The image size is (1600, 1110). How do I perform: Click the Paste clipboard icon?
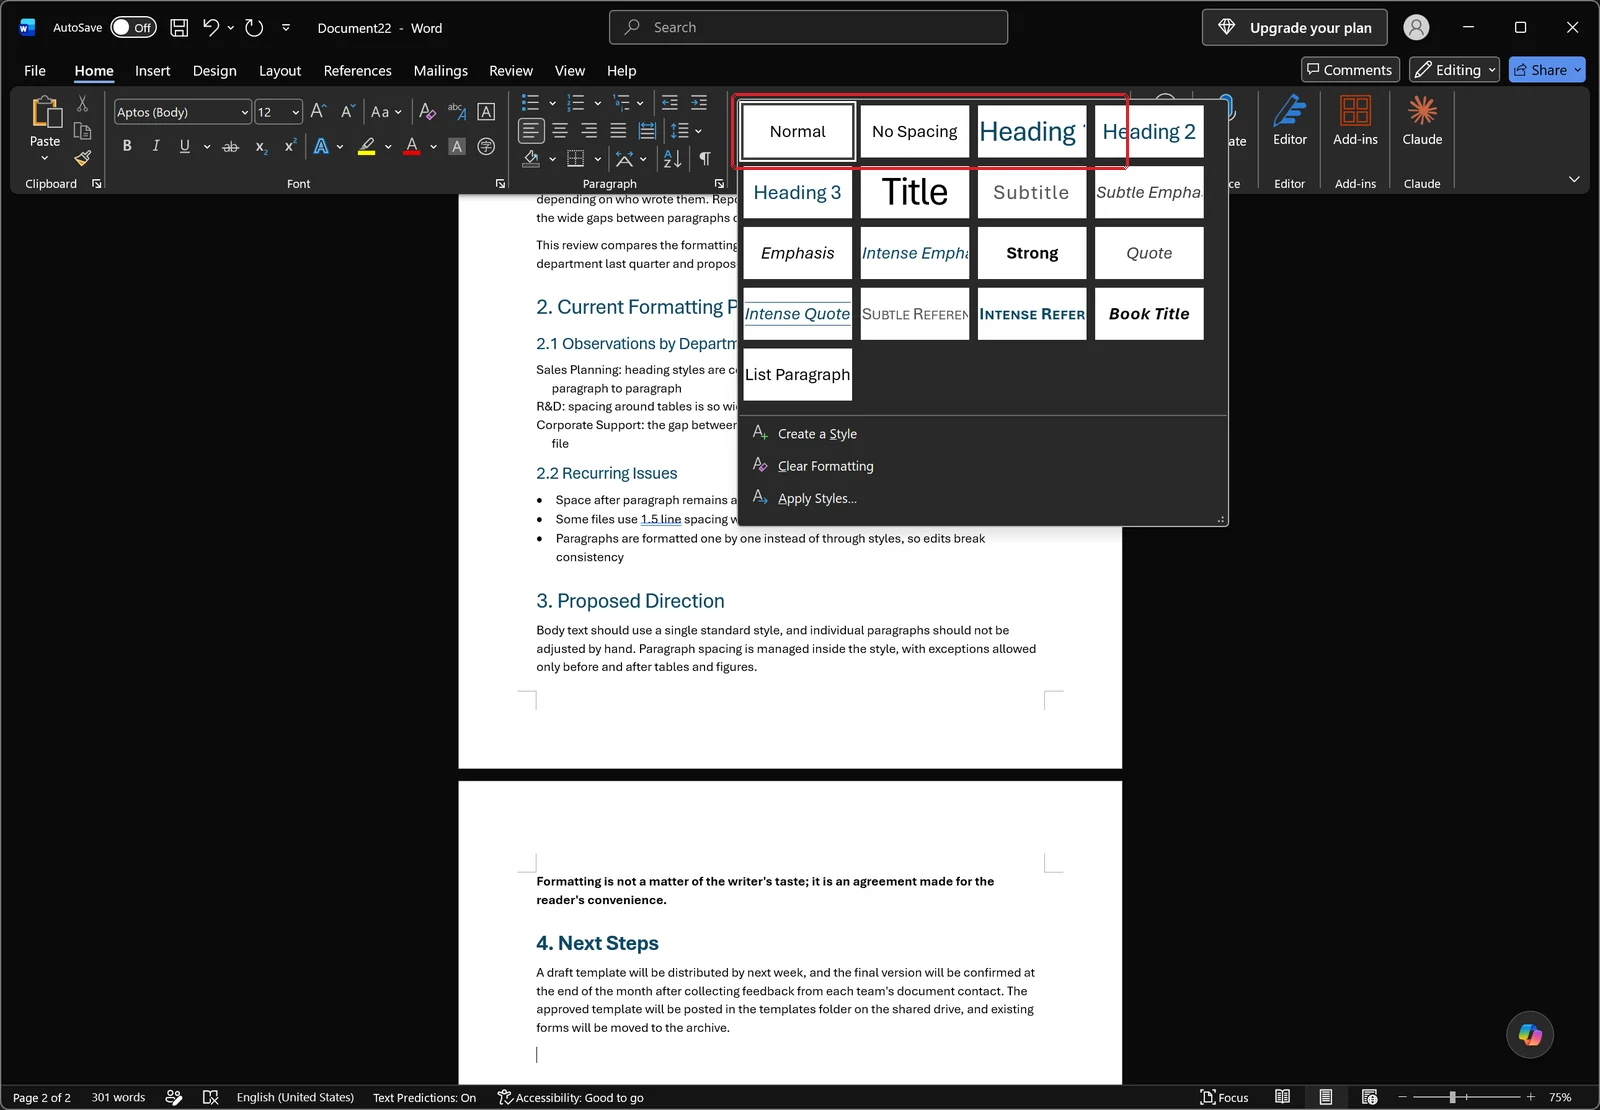pos(46,112)
